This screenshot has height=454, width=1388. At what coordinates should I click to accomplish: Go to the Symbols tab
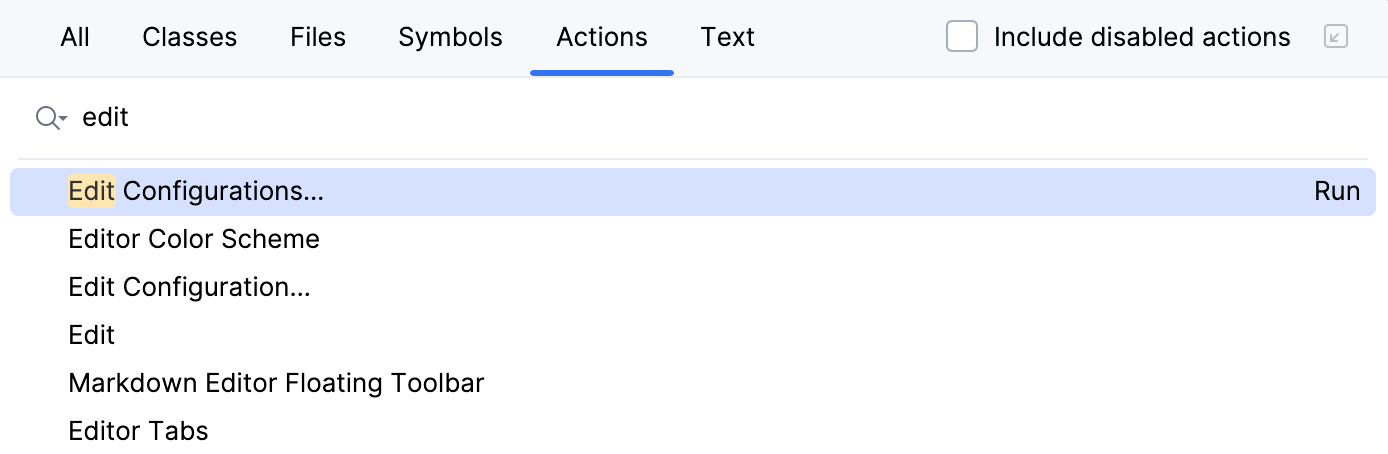(450, 38)
